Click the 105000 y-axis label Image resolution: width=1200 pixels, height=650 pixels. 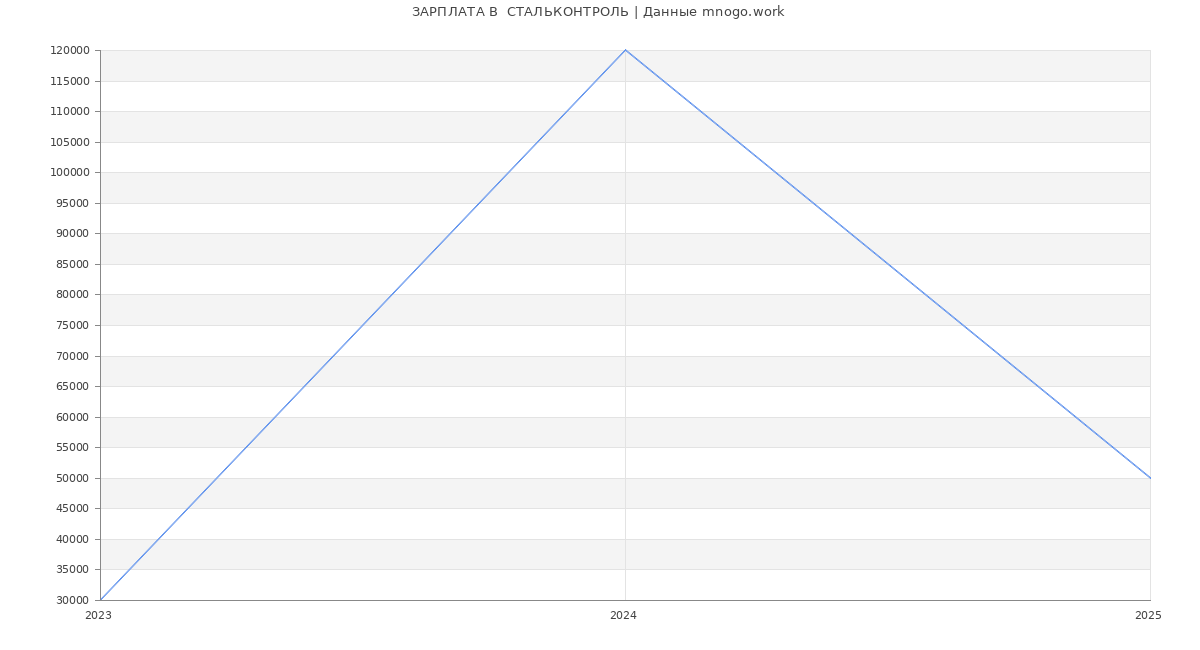(70, 142)
